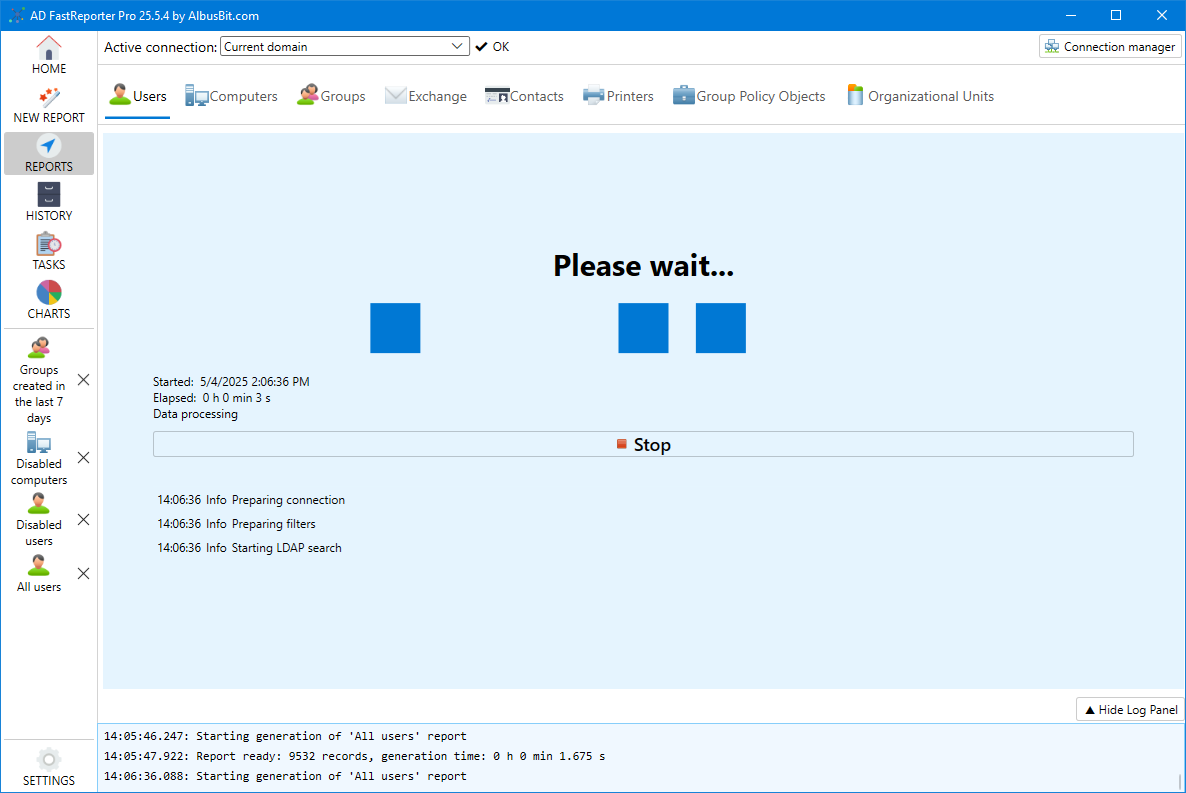Close the 'Disabled computers' shortcut
1186x793 pixels.
click(x=84, y=458)
